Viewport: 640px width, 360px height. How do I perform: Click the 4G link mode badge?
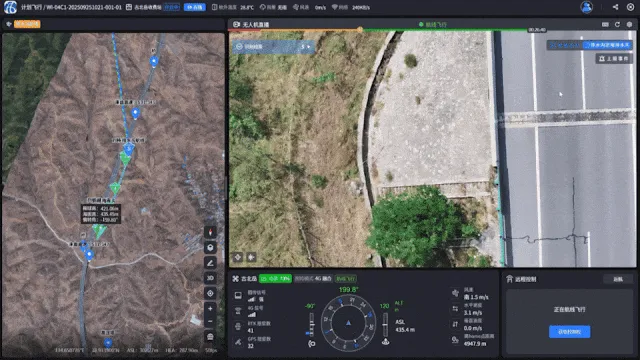tap(313, 279)
